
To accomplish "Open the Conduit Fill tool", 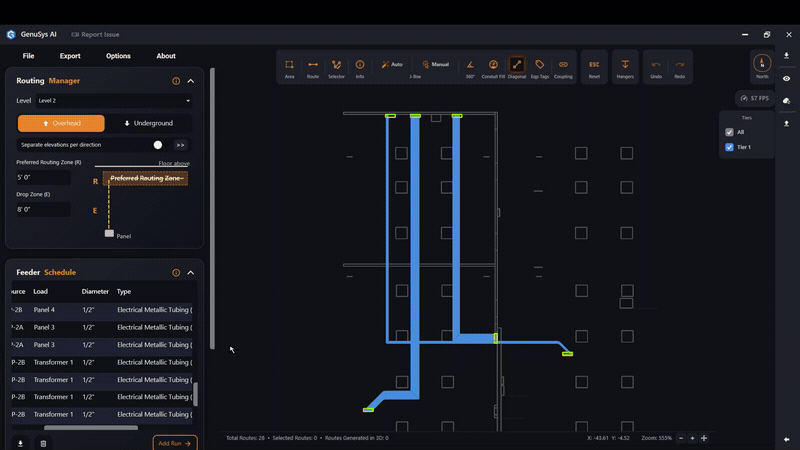I will (493, 68).
